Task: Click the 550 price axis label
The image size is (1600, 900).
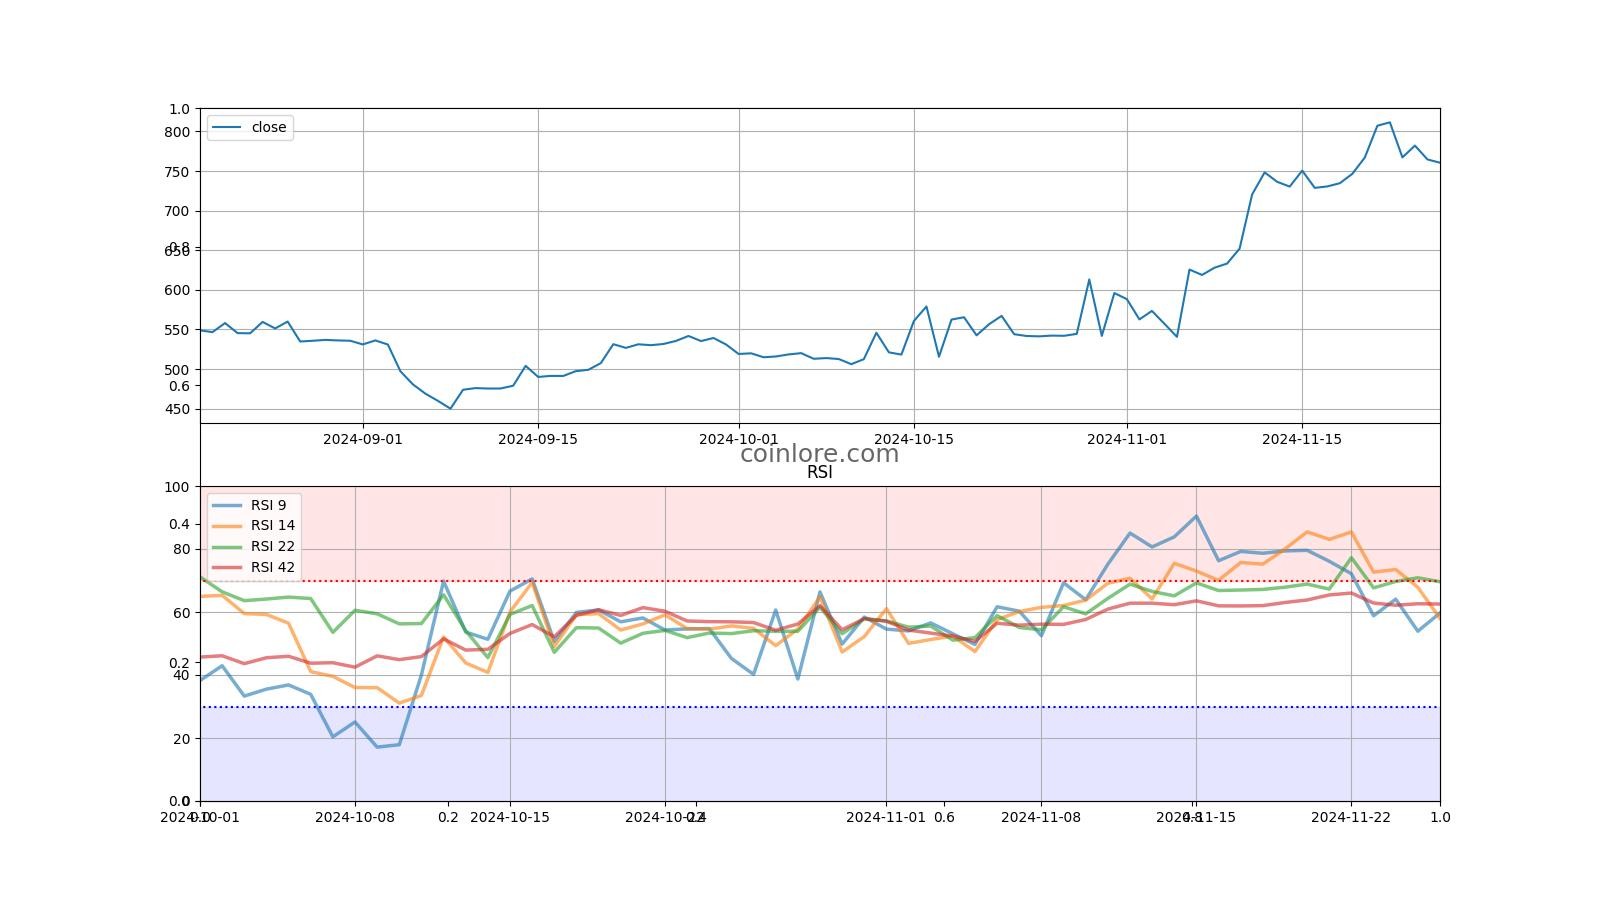Action: click(177, 330)
